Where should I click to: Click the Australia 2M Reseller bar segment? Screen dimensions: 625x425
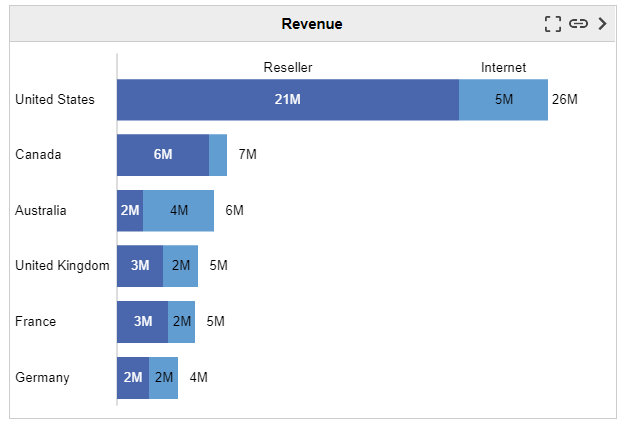pos(130,210)
